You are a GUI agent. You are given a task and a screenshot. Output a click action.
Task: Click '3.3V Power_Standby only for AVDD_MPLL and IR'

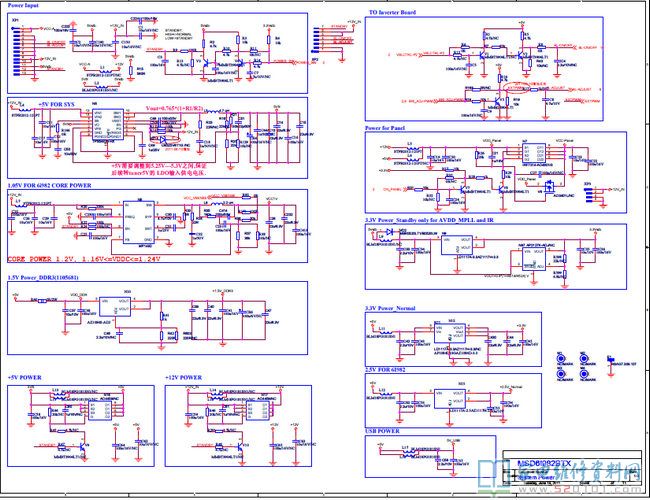click(x=431, y=220)
